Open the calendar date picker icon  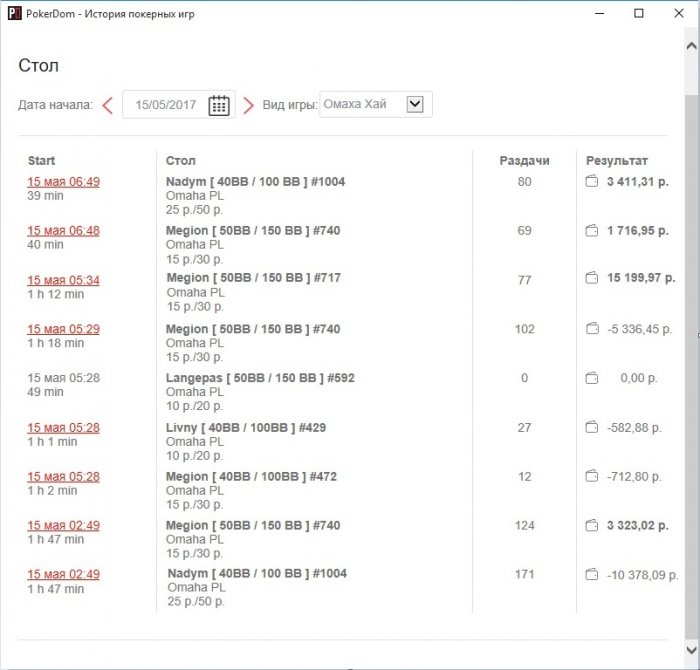[x=219, y=106]
